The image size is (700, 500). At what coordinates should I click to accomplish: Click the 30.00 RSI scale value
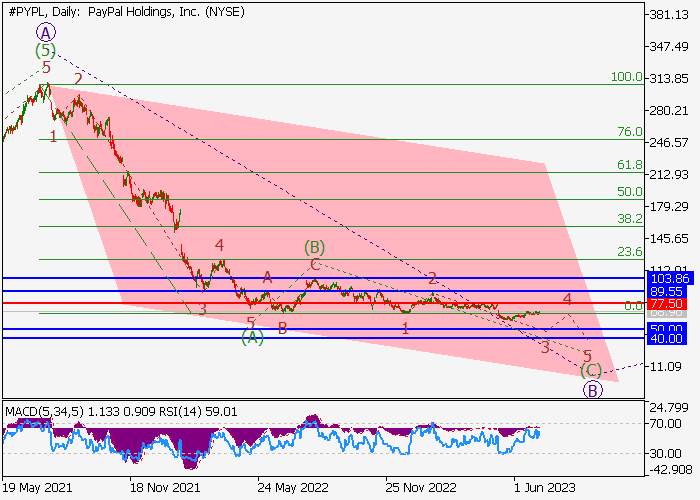click(x=665, y=454)
